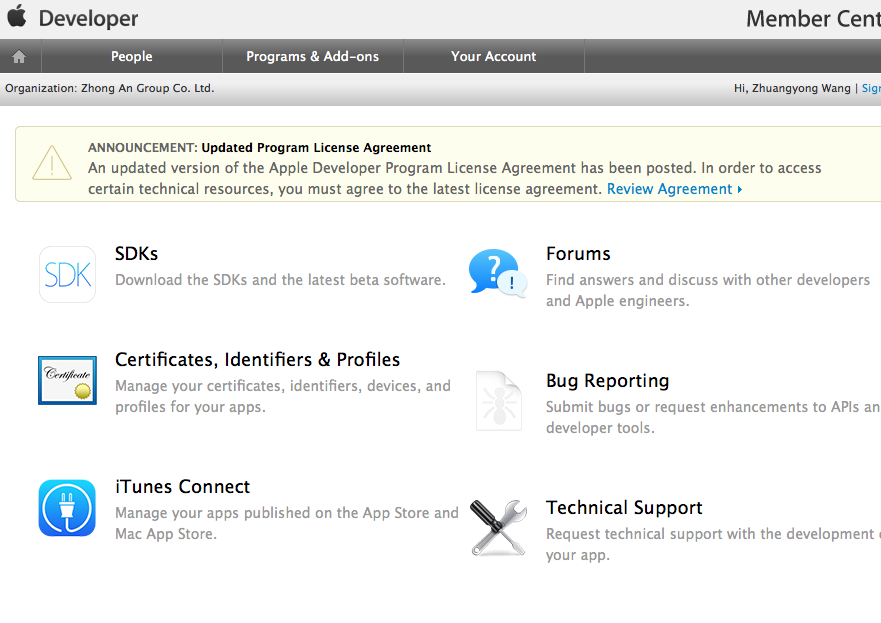Open the SDK icon

67,274
